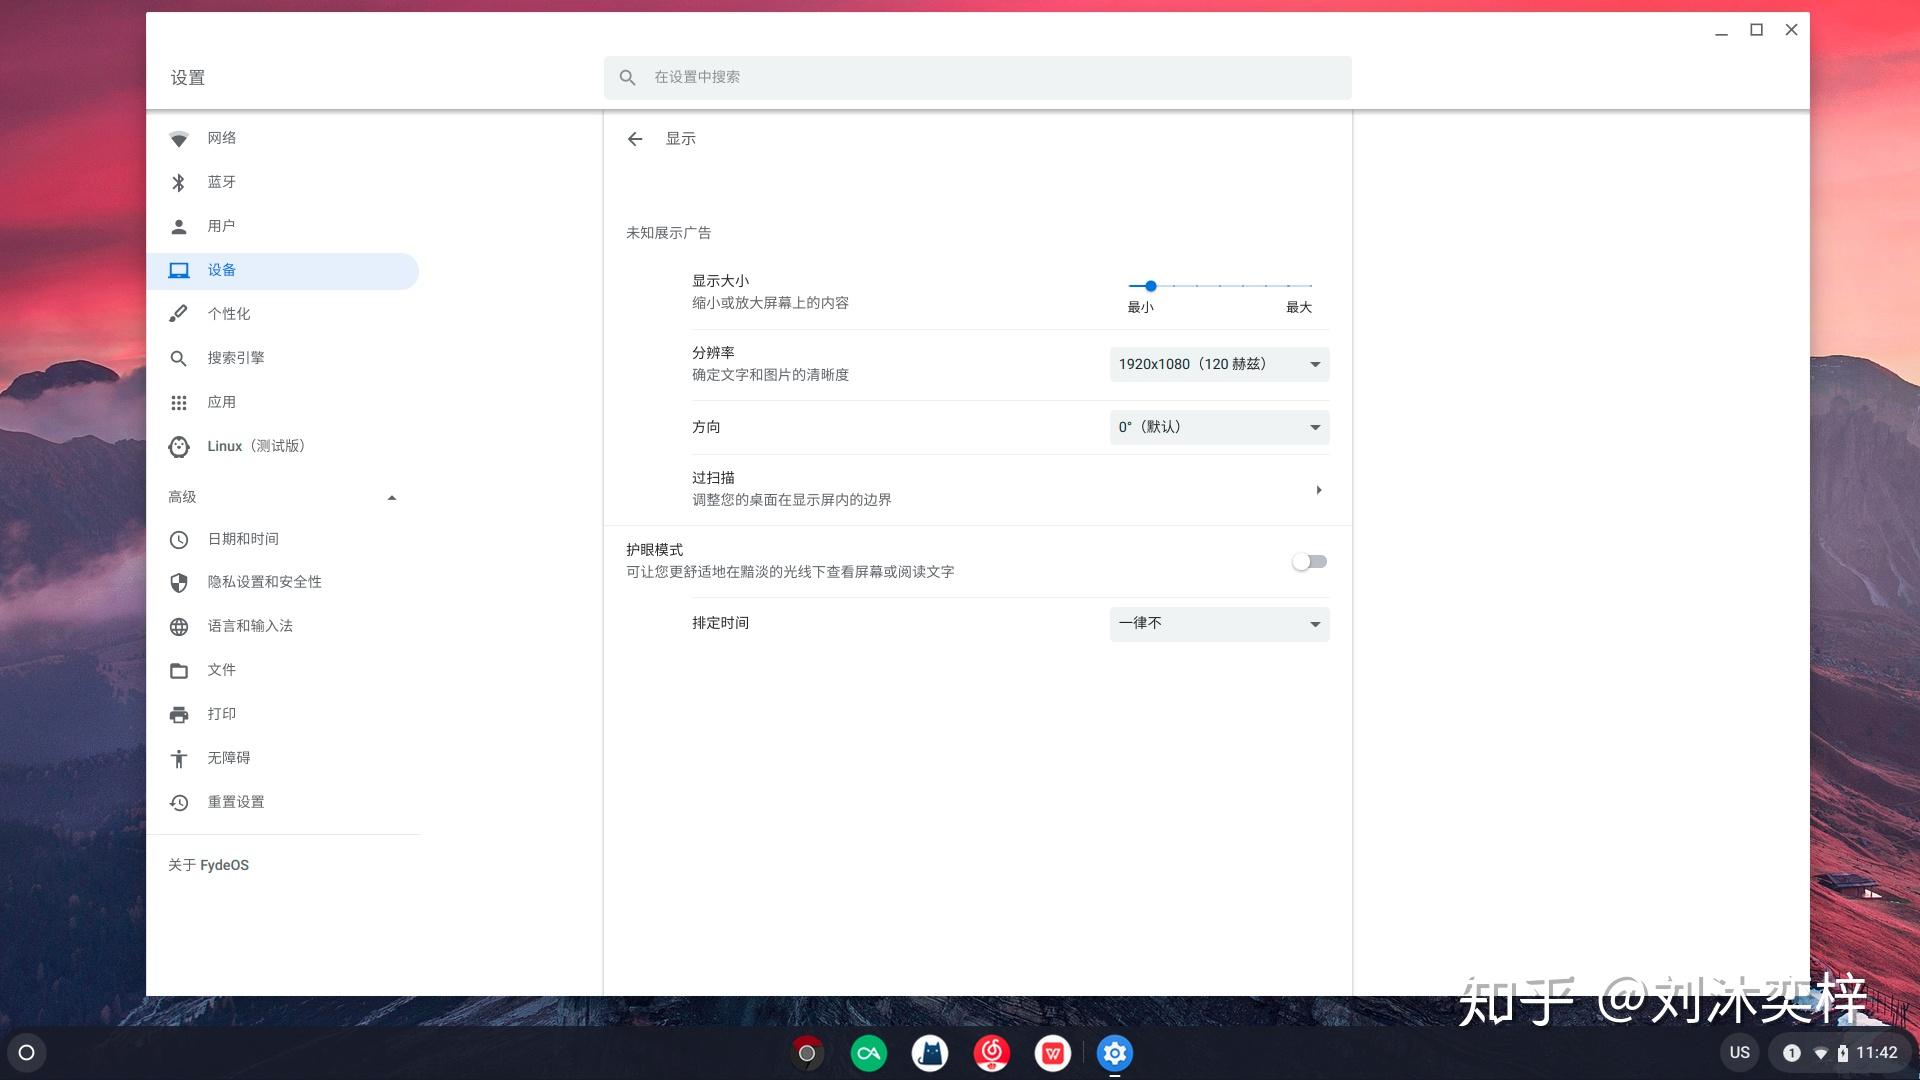Launch WPS Office from the taskbar
The width and height of the screenshot is (1920, 1080).
tap(1053, 1052)
